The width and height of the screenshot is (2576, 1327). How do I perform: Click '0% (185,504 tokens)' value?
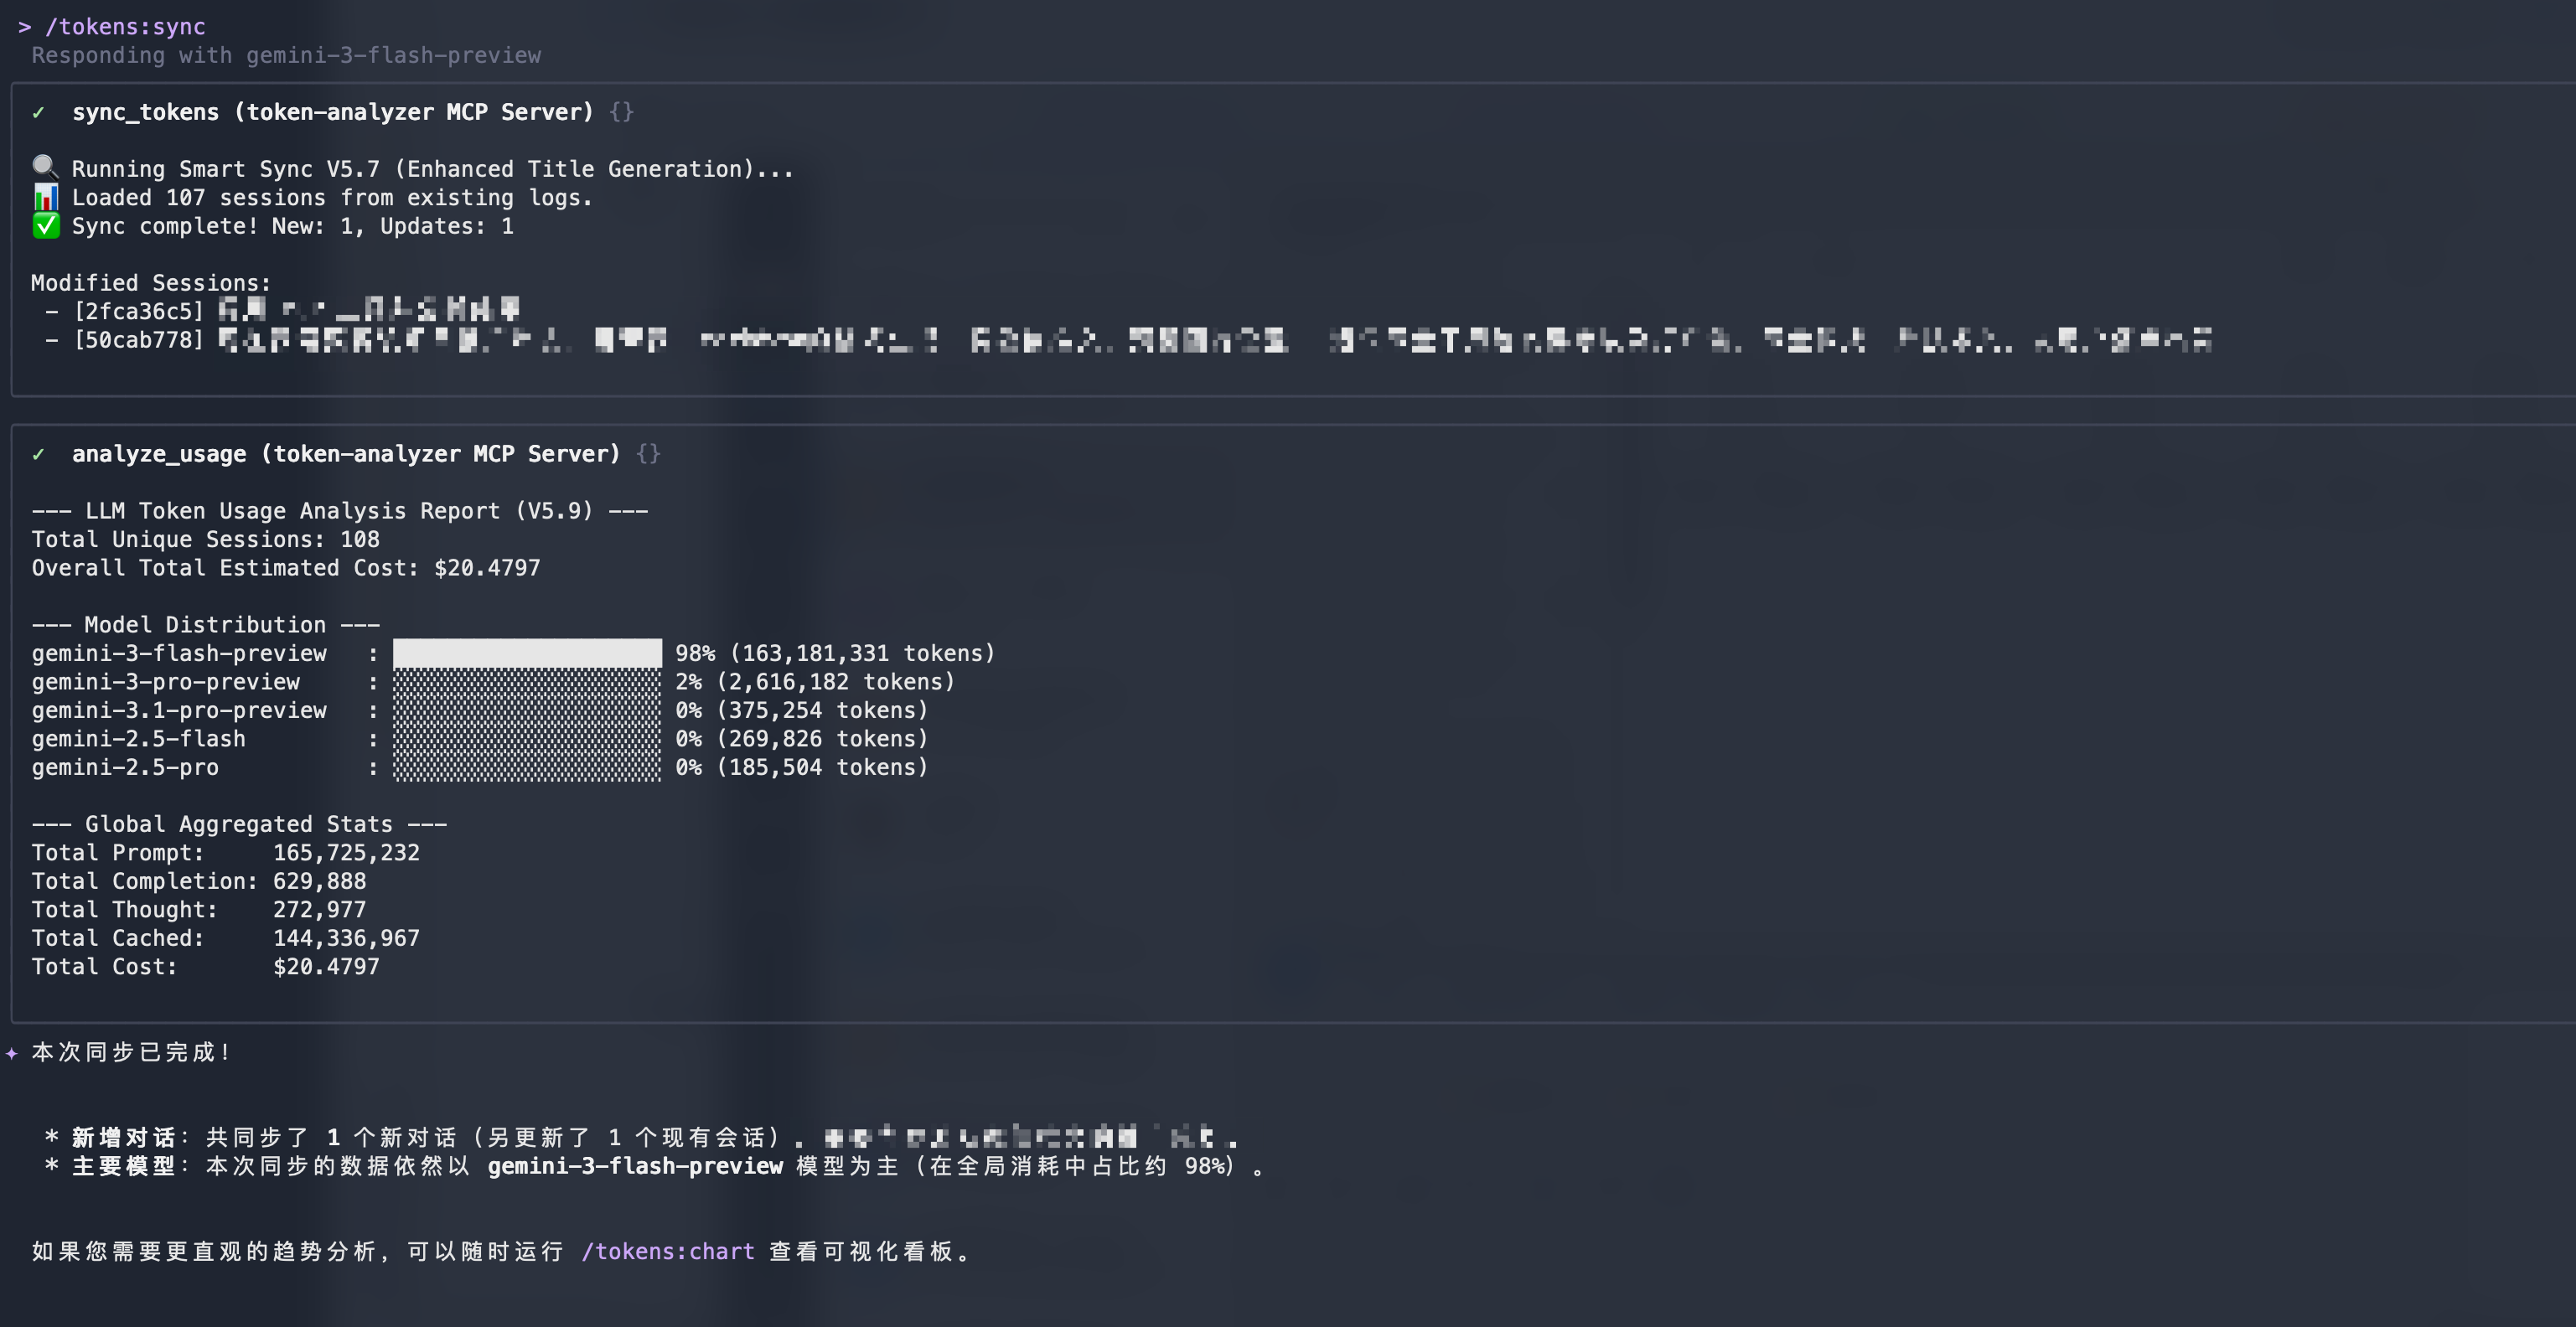pos(802,768)
